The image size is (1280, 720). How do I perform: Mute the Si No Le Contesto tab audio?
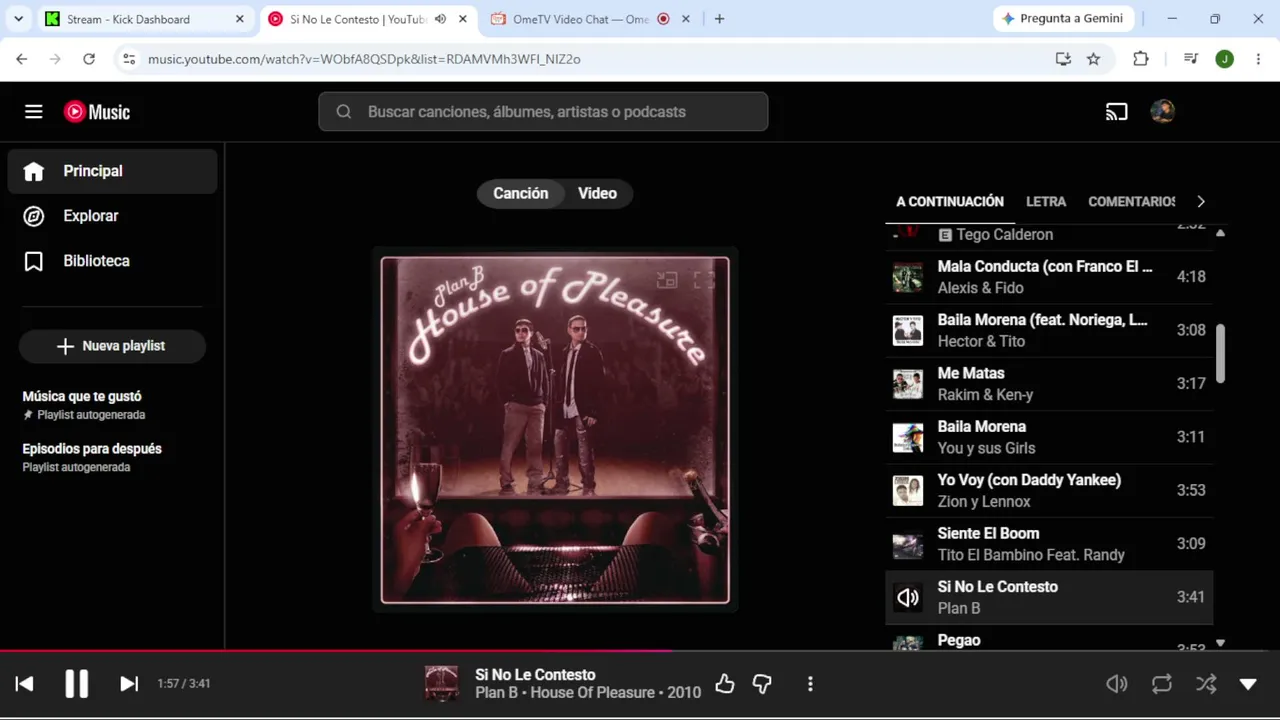440,19
